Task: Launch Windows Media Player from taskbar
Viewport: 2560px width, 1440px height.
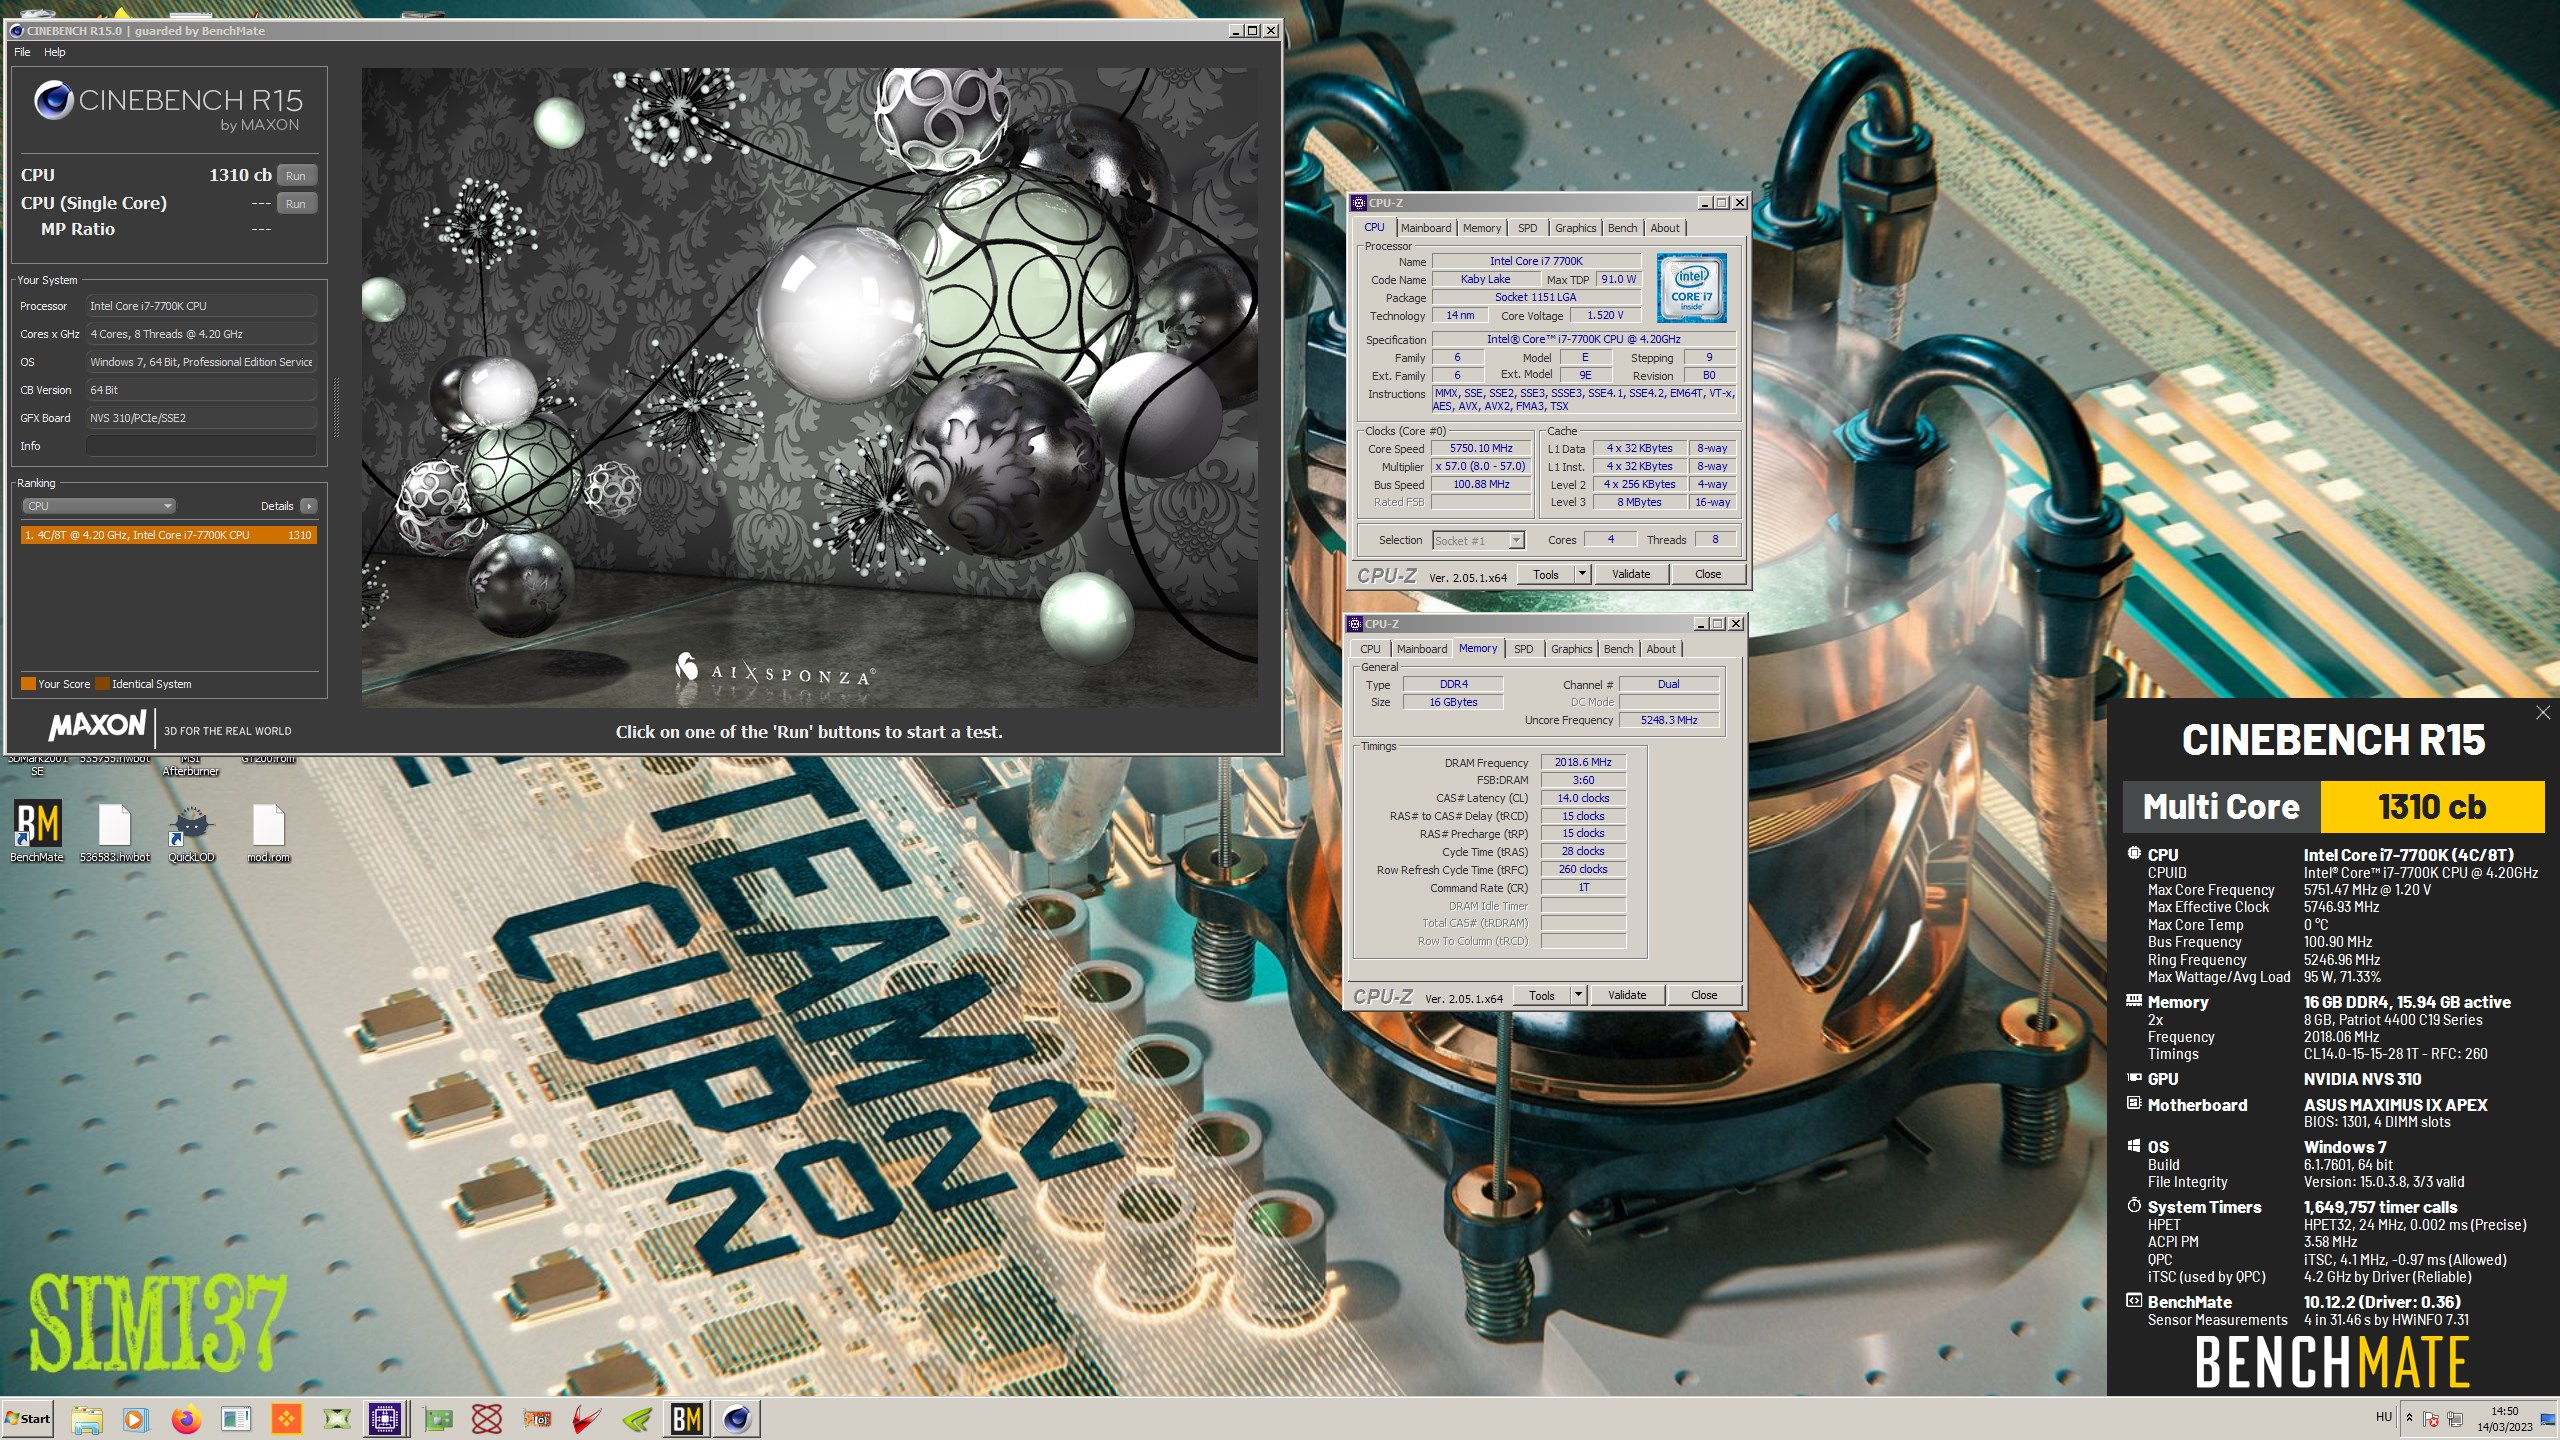Action: coord(136,1419)
